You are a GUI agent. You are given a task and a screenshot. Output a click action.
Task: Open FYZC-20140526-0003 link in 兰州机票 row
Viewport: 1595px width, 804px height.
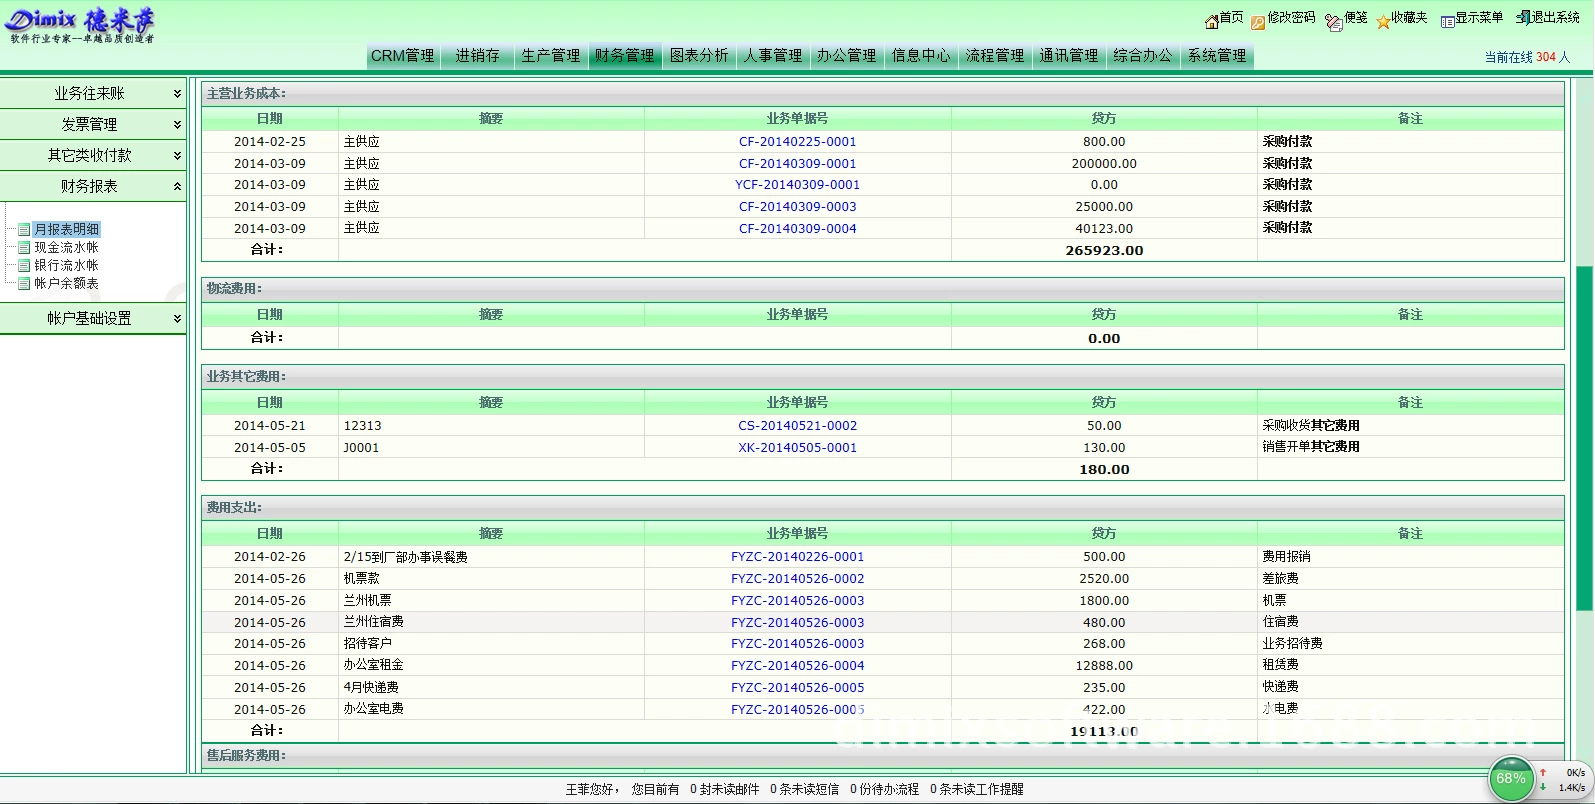click(797, 601)
